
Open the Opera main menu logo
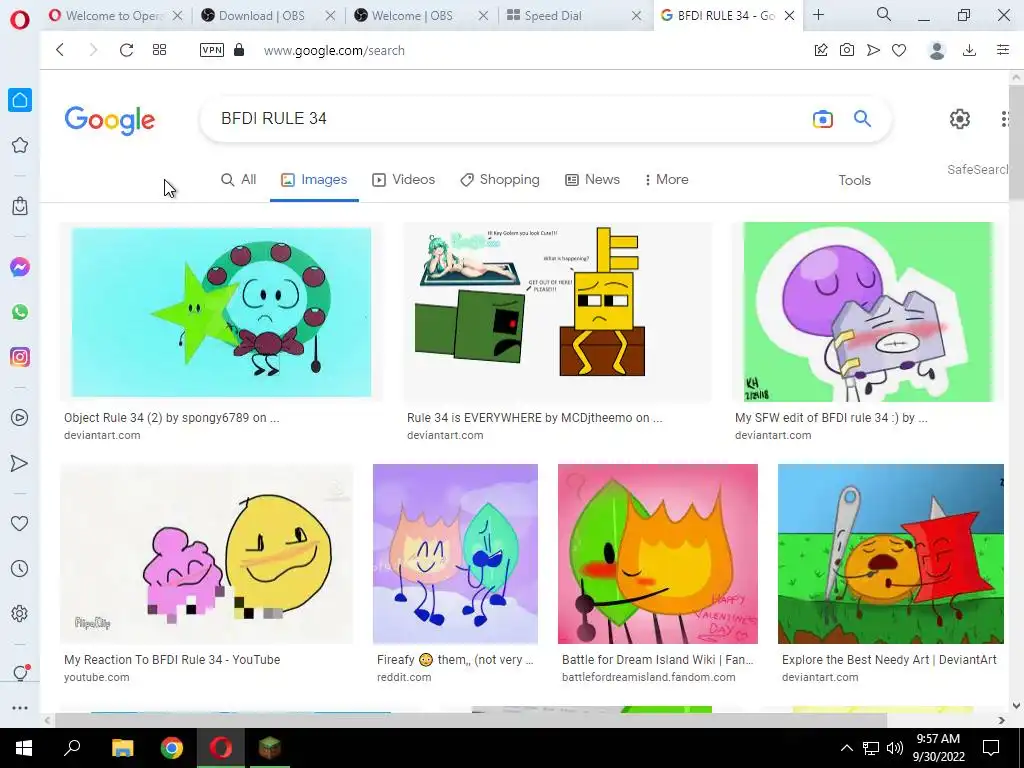[20, 20]
